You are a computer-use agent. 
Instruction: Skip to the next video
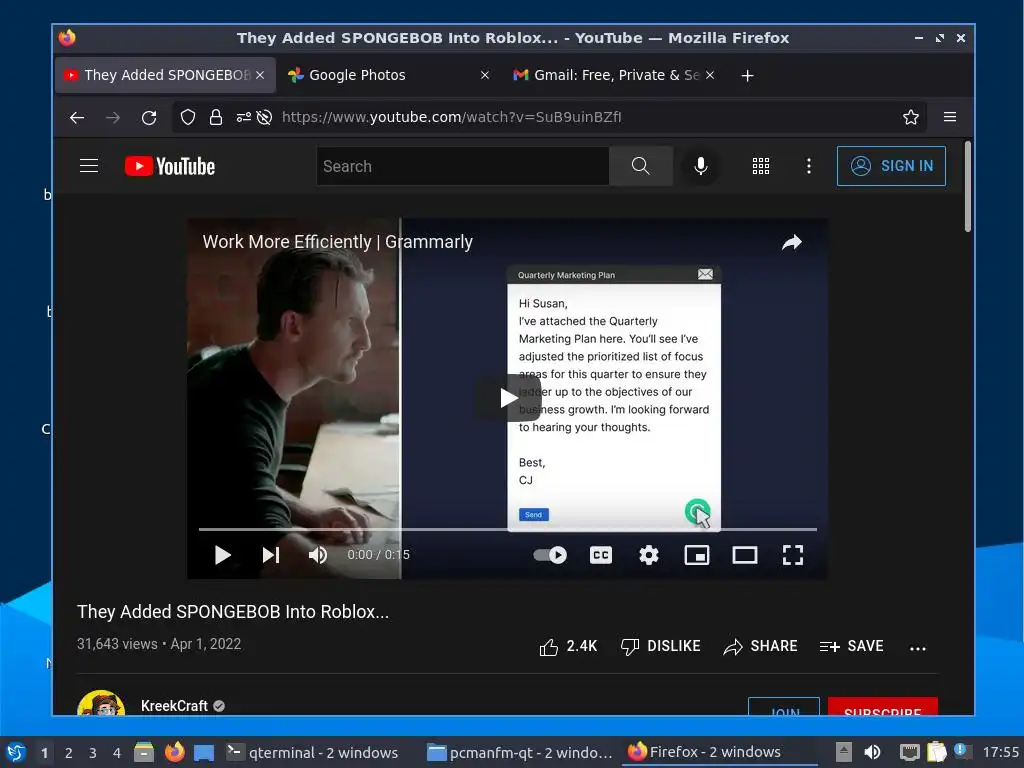click(x=270, y=555)
